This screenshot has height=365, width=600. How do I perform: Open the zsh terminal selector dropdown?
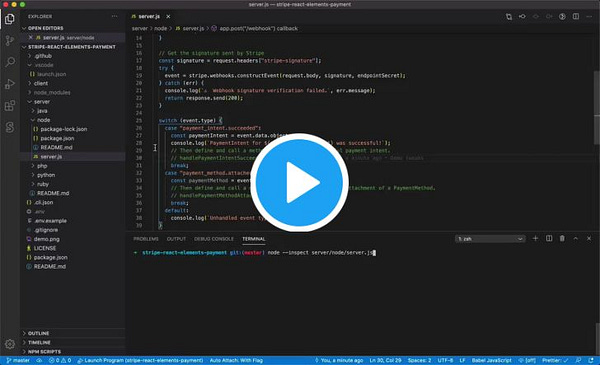coord(490,239)
